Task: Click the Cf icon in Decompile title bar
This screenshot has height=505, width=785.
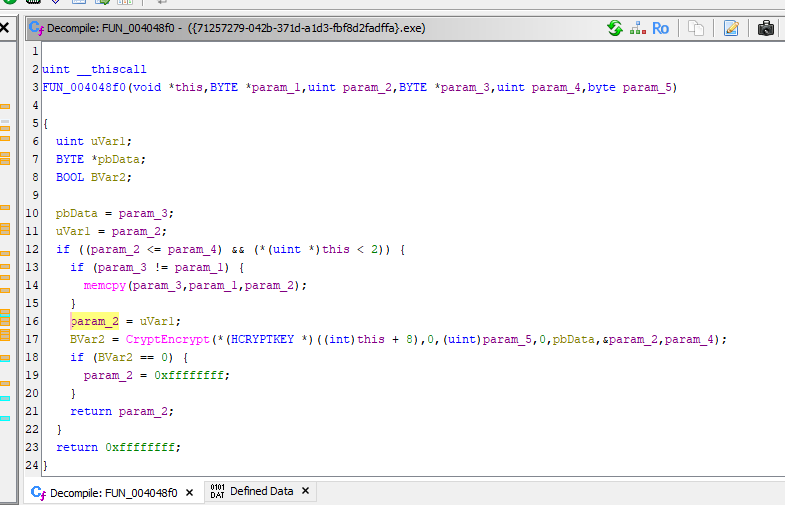Action: coord(37,29)
